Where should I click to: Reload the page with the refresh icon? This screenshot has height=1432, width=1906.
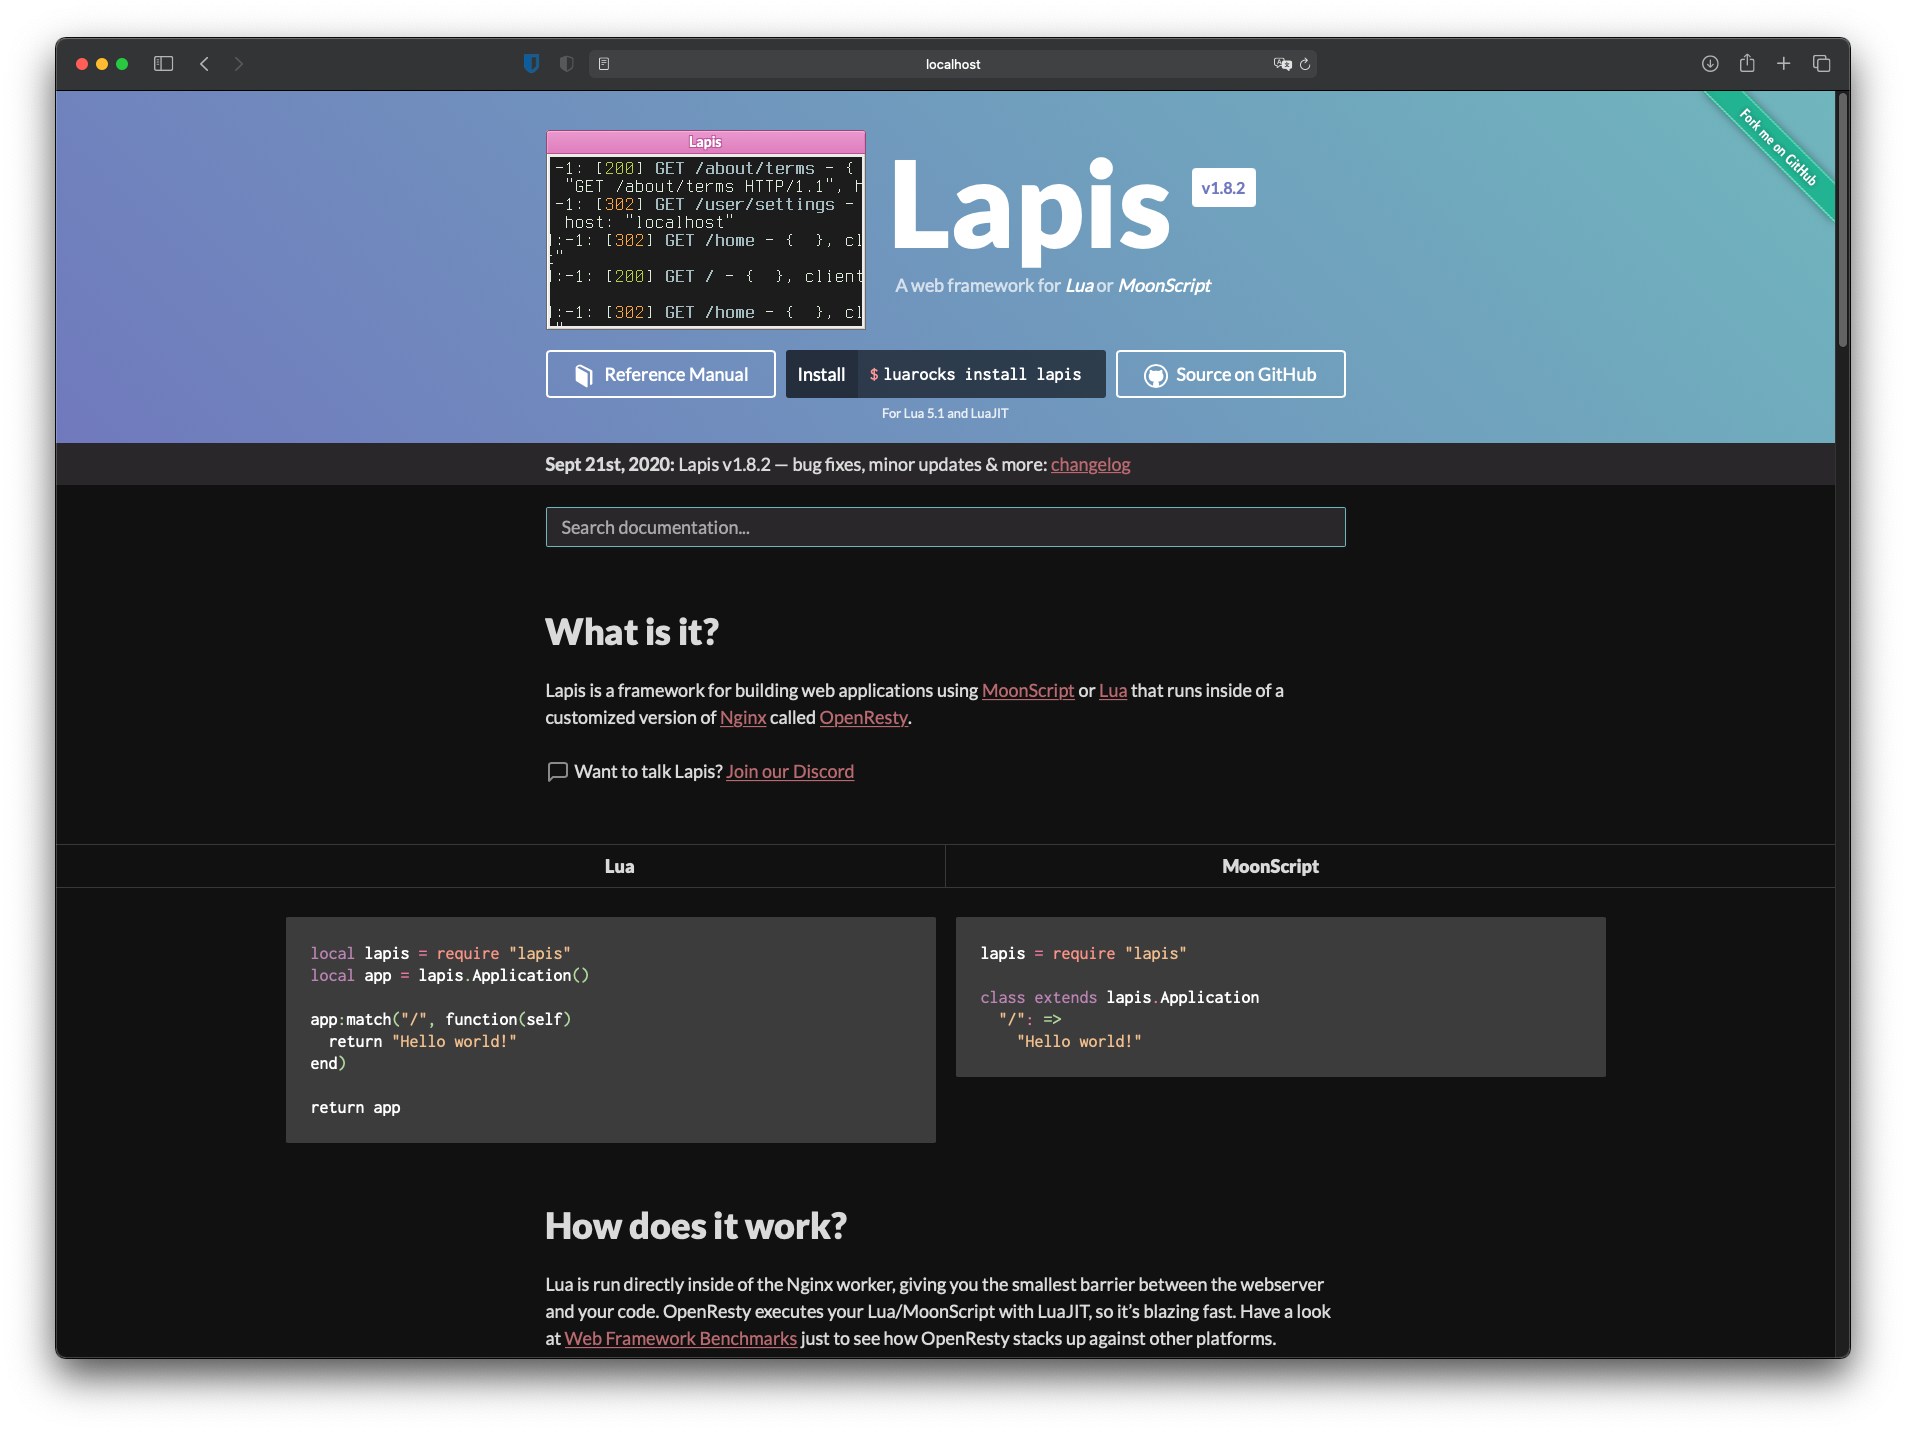(1305, 64)
